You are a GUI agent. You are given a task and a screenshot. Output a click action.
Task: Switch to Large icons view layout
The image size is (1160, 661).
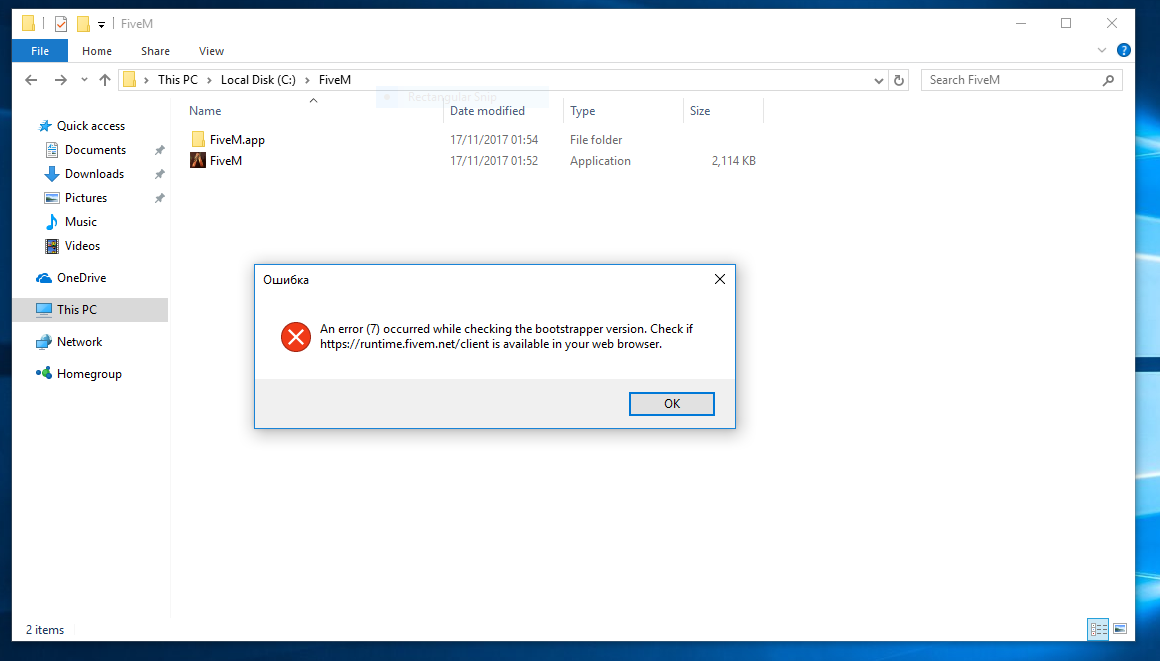(1120, 629)
